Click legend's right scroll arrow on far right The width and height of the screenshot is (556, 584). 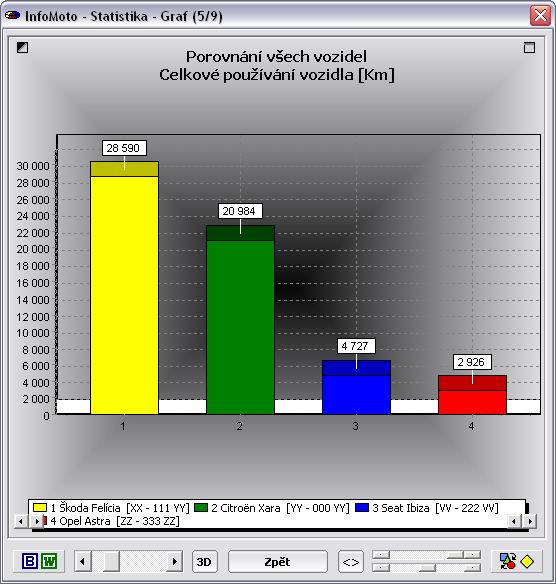coord(530,521)
